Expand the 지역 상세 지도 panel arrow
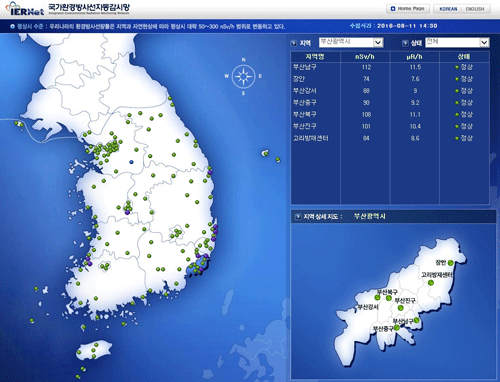Viewport: 500px width, 382px height. tap(297, 217)
